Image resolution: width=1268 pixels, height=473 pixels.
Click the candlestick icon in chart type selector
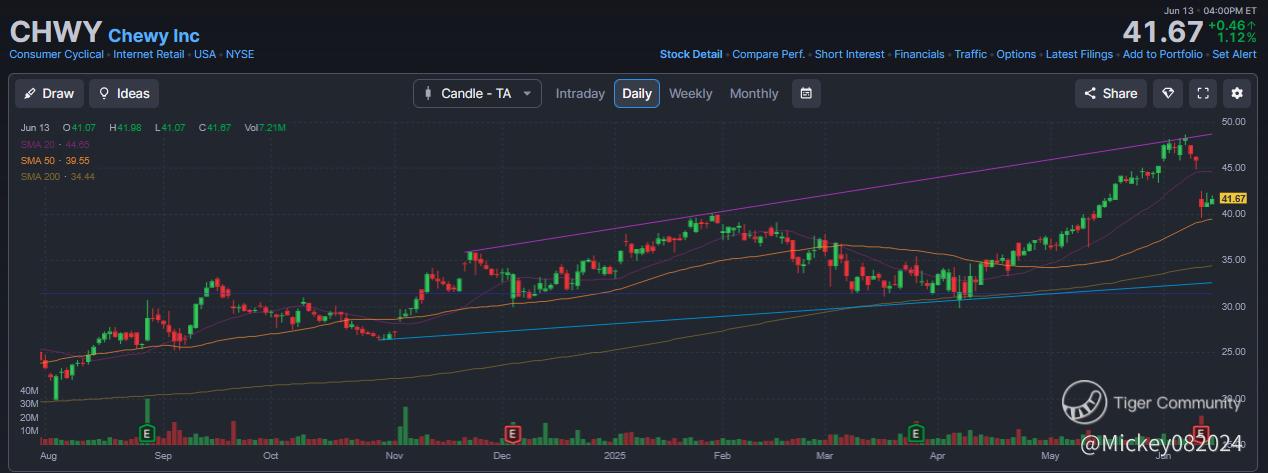coord(428,93)
